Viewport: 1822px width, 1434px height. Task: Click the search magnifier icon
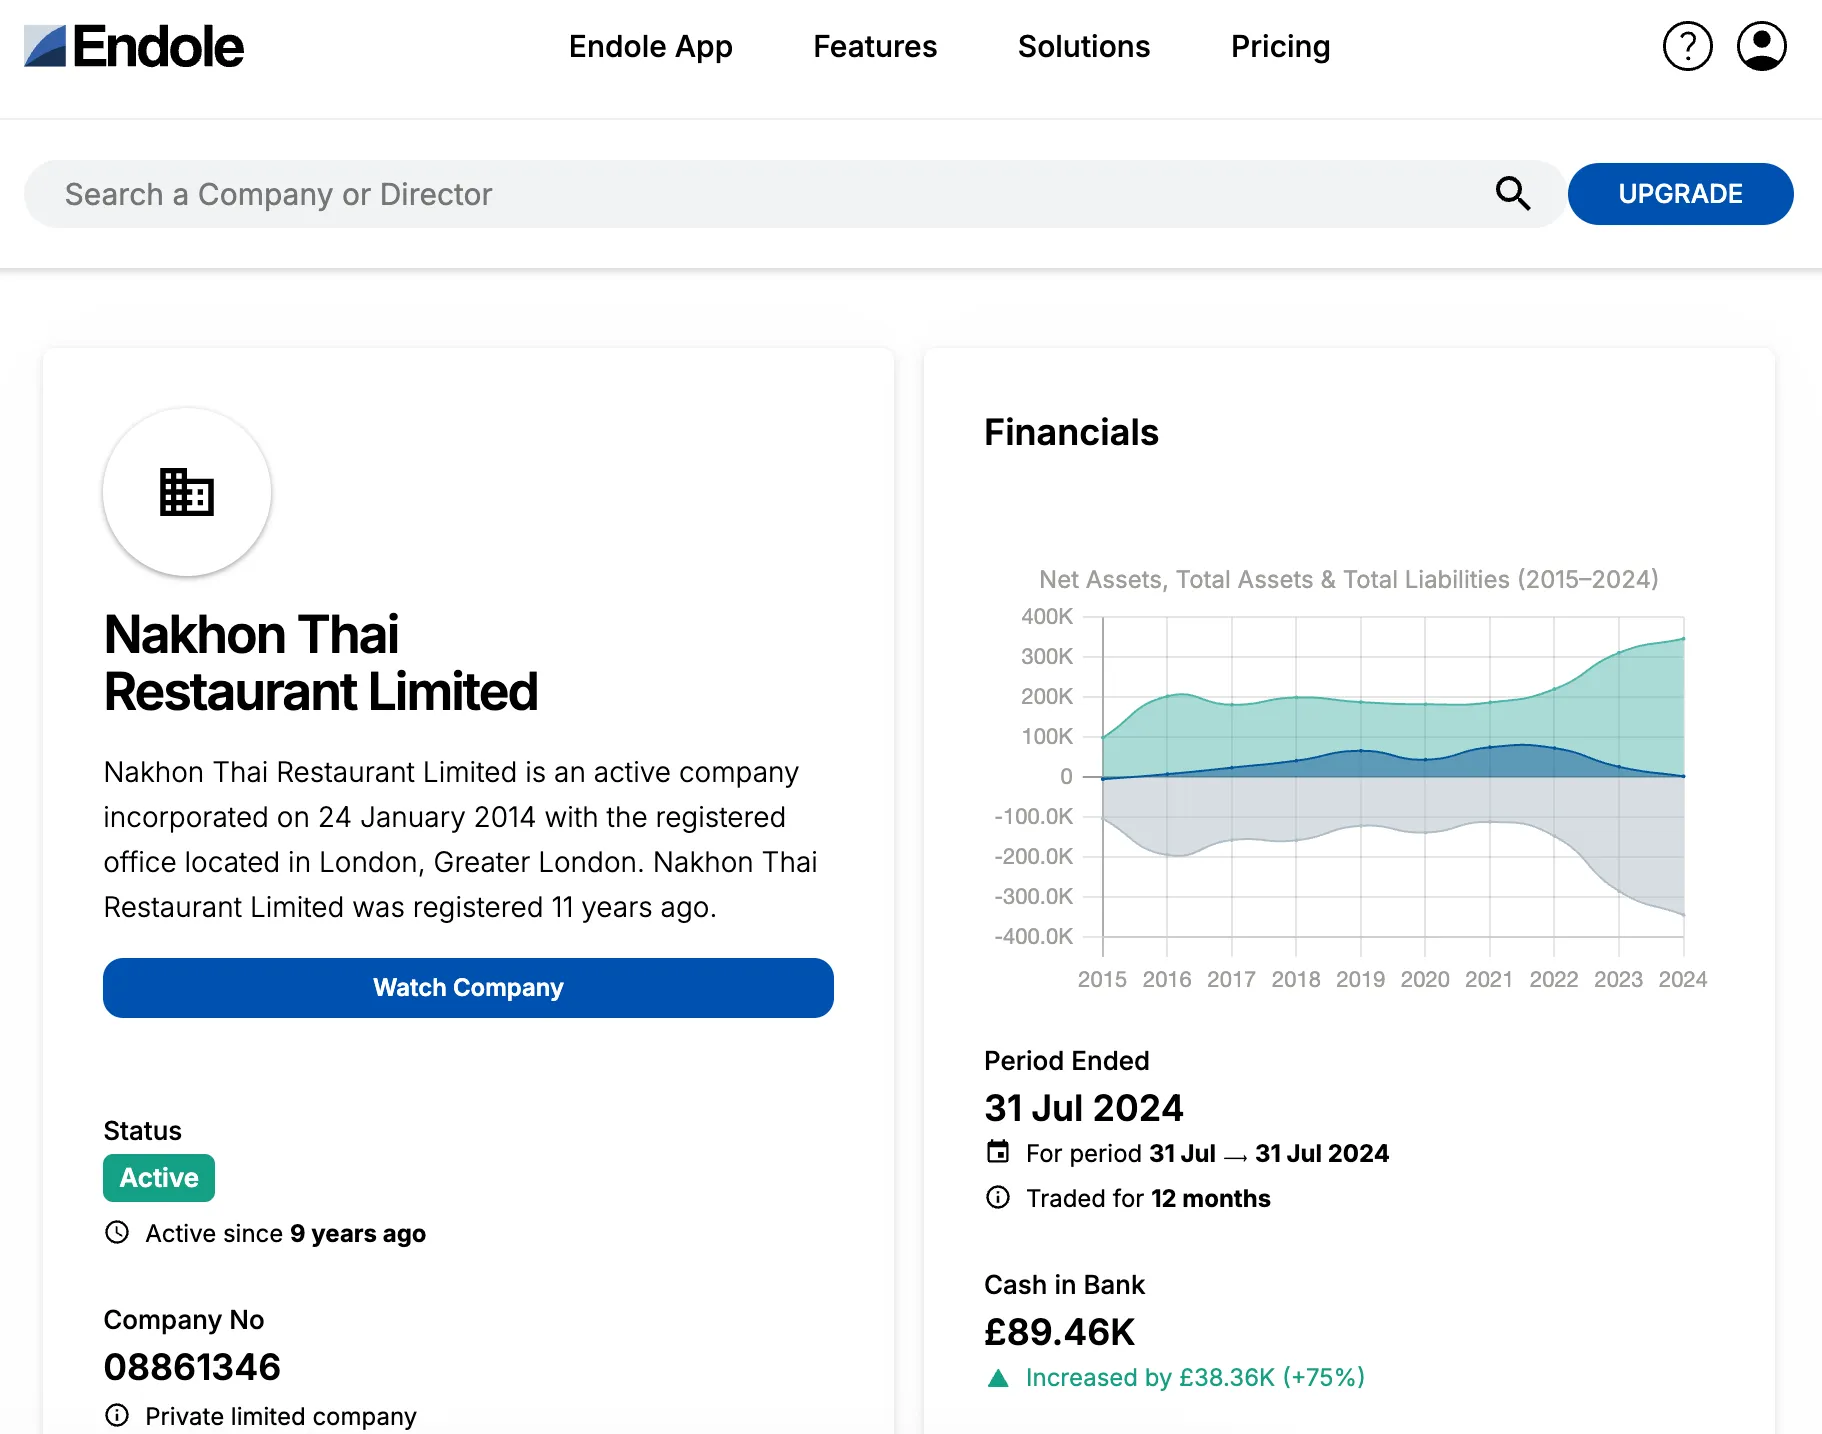tap(1512, 193)
